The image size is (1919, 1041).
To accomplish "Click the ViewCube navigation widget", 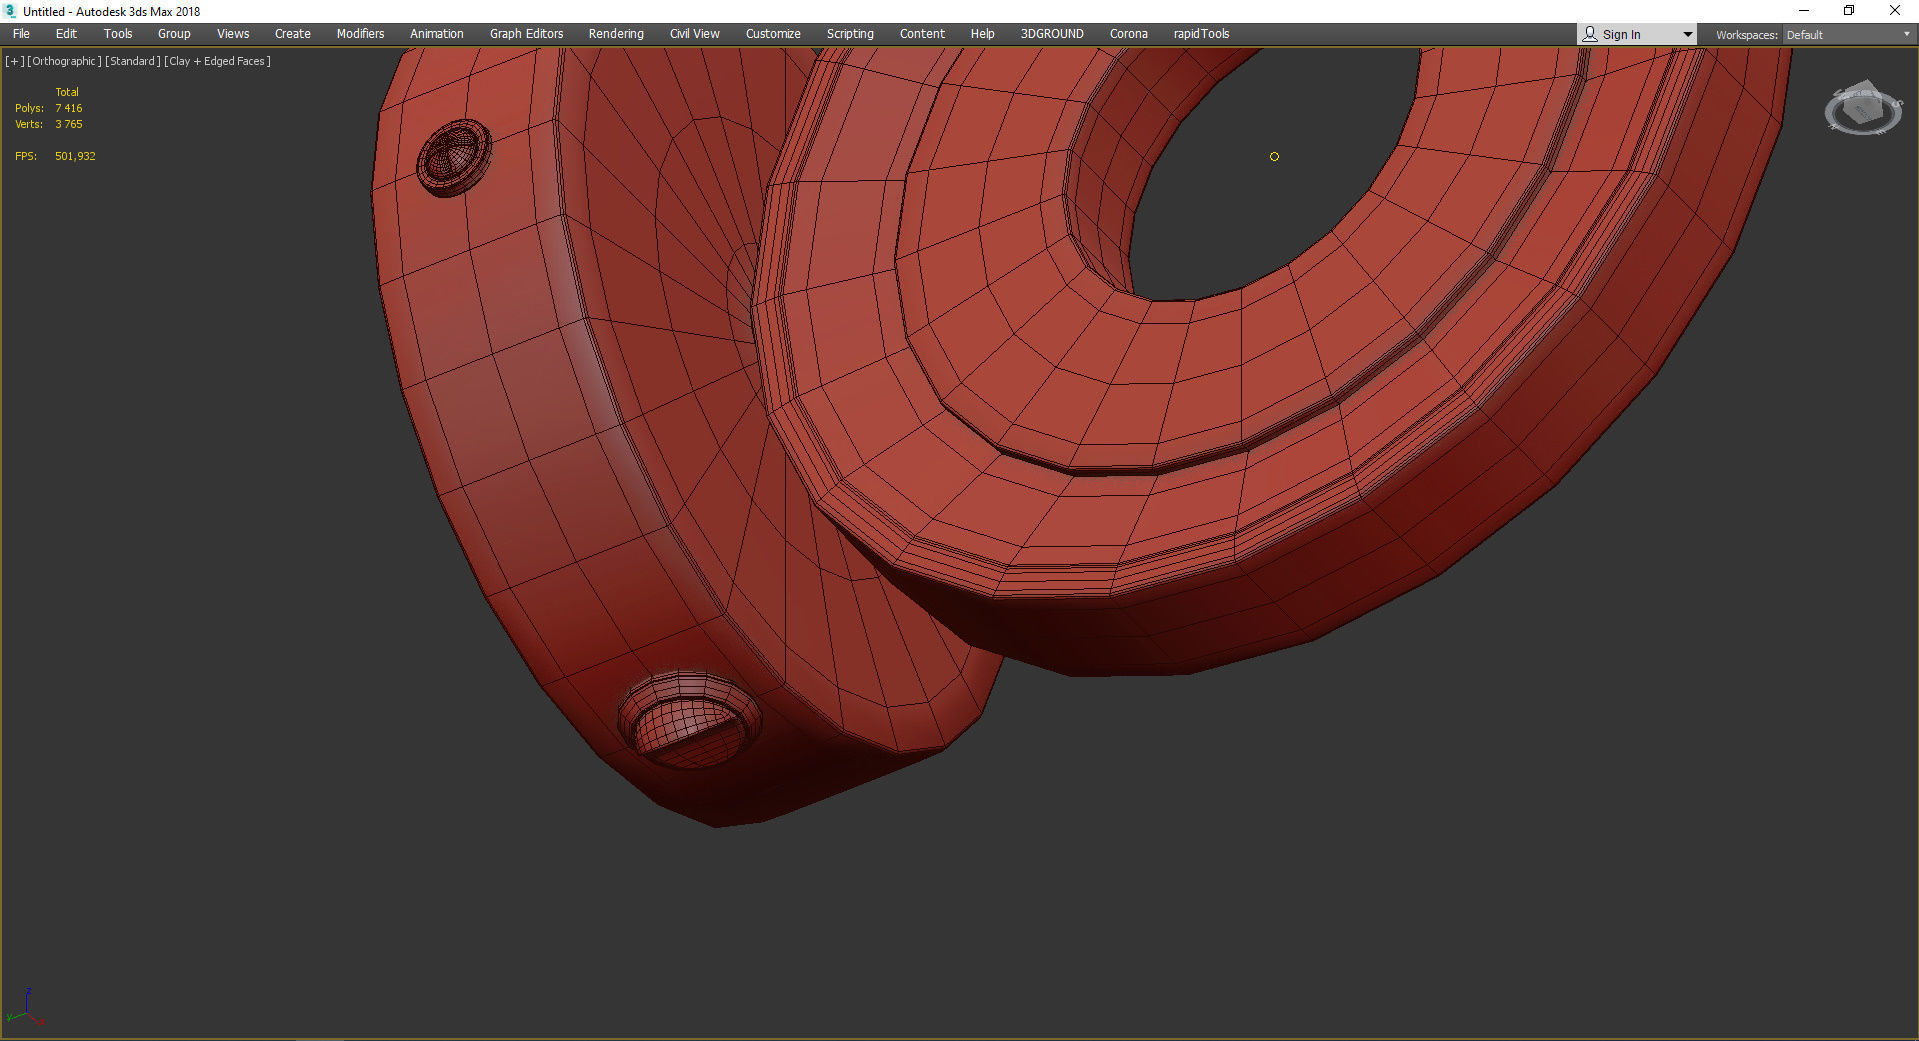I will click(x=1863, y=108).
